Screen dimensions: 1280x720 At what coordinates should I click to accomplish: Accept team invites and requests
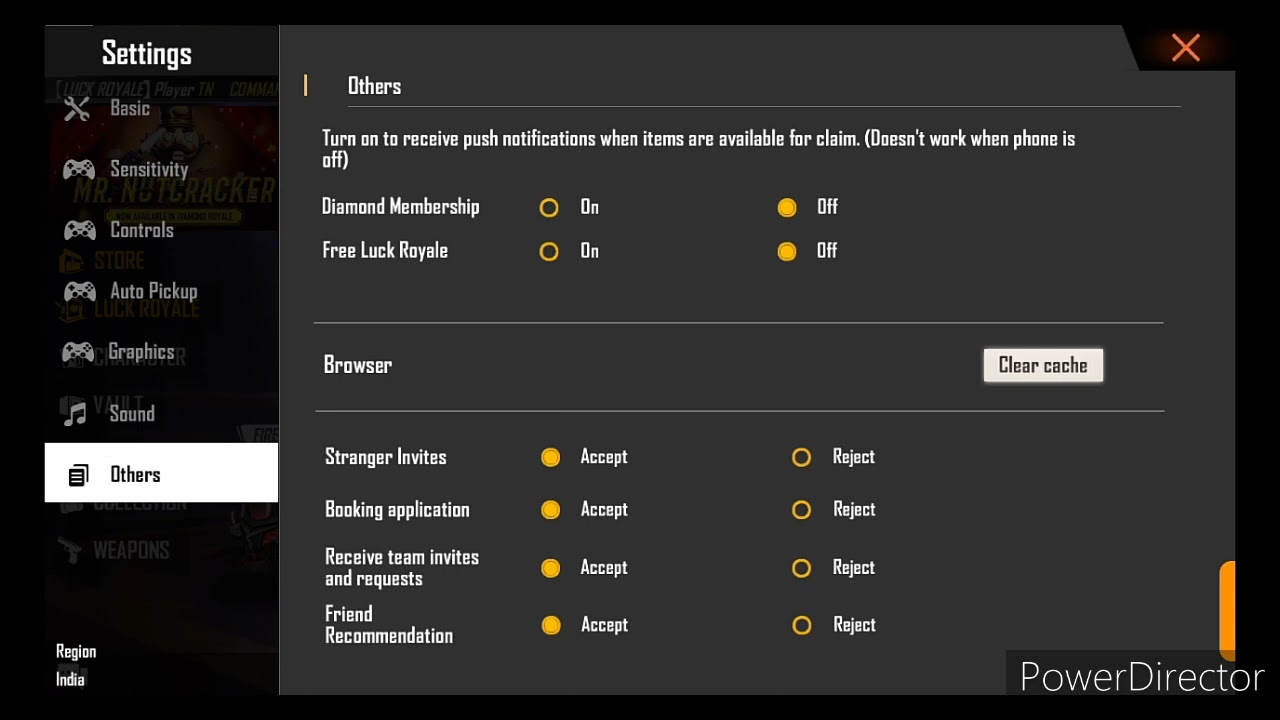click(550, 568)
